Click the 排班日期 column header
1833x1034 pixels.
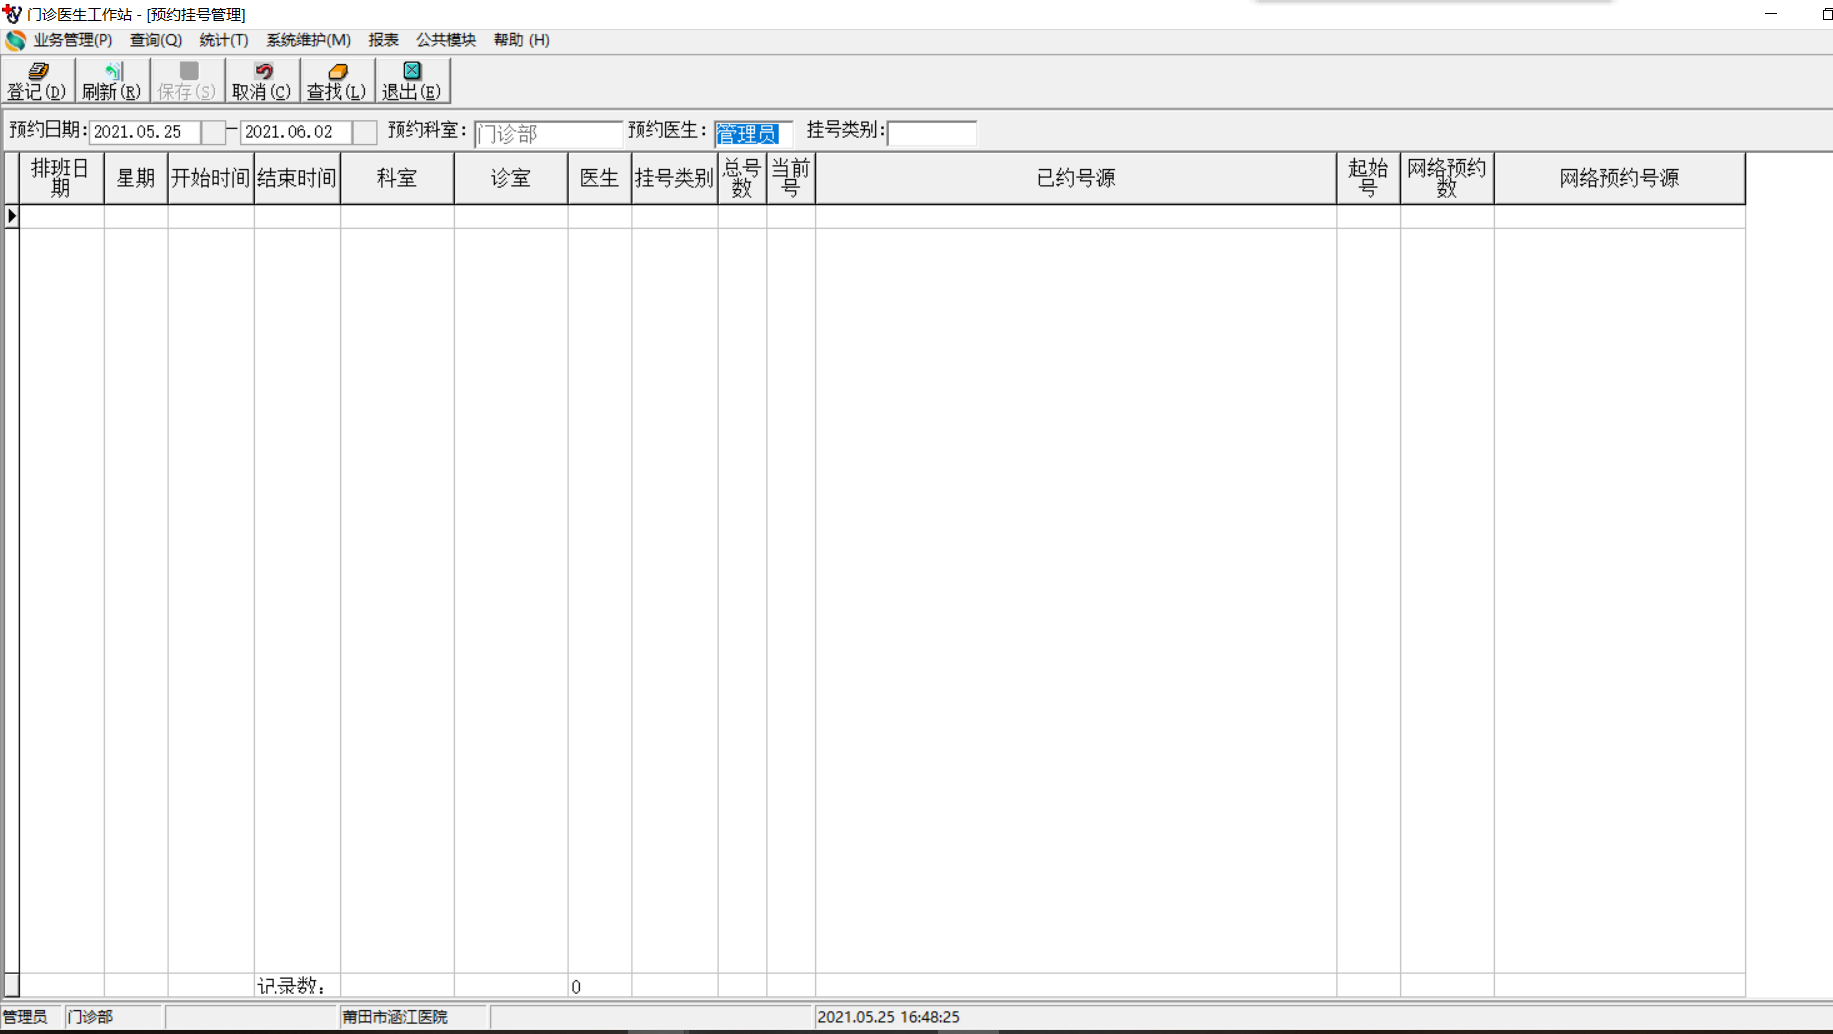pyautogui.click(x=61, y=178)
